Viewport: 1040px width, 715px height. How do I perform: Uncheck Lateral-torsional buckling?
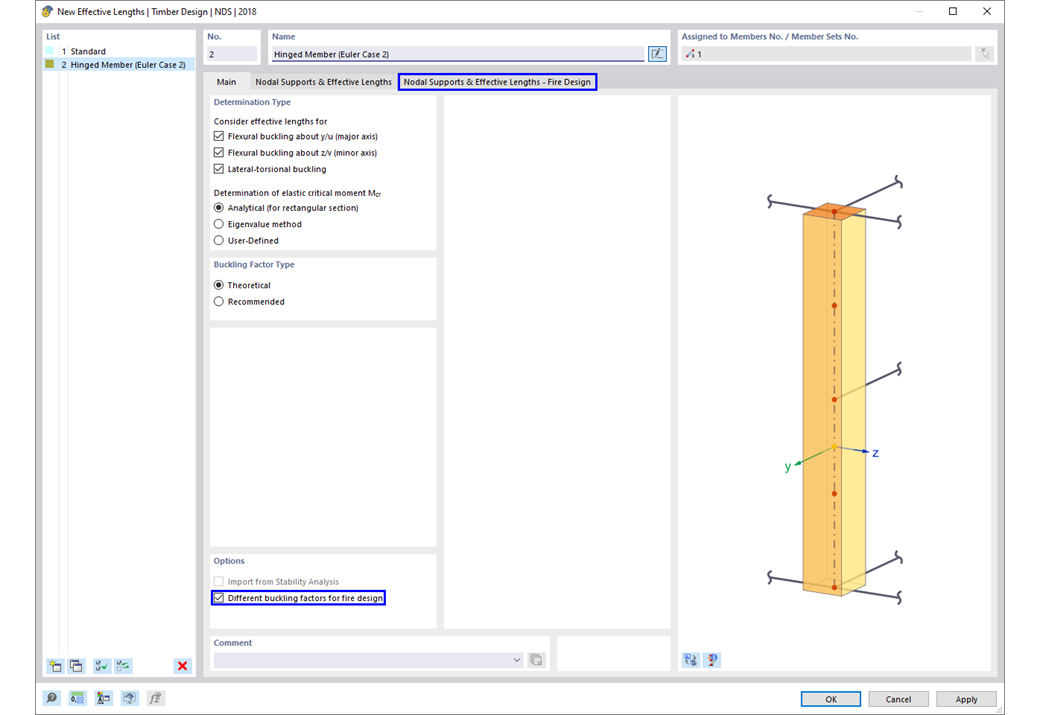218,169
